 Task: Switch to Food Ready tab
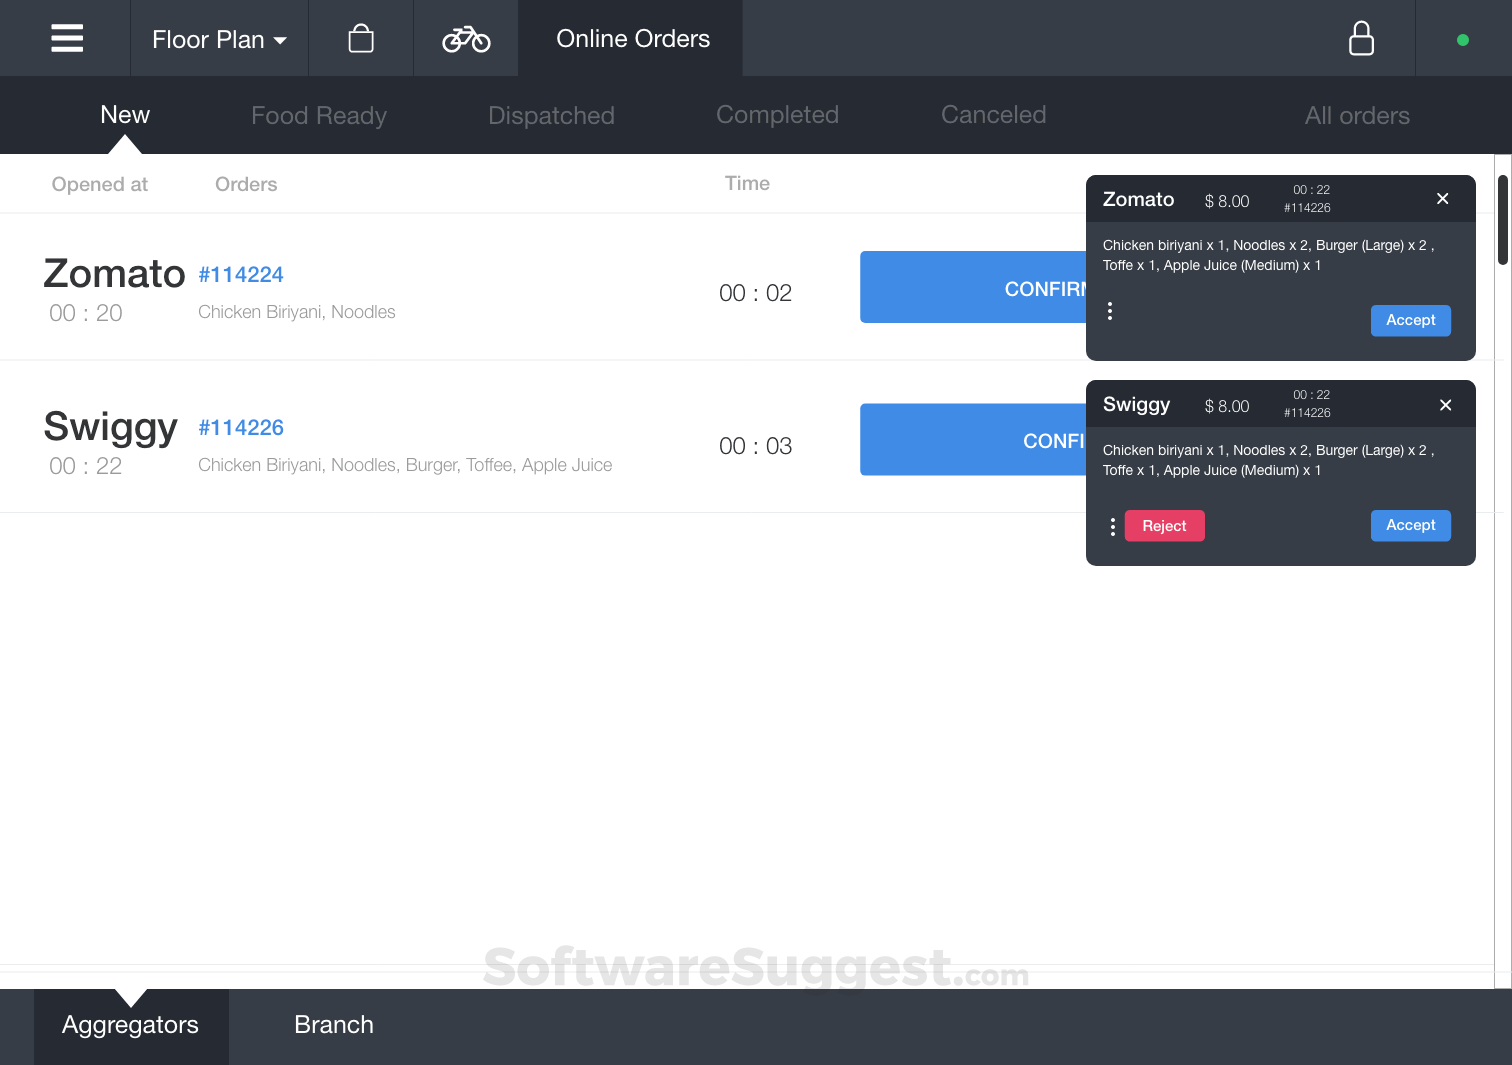click(x=318, y=116)
